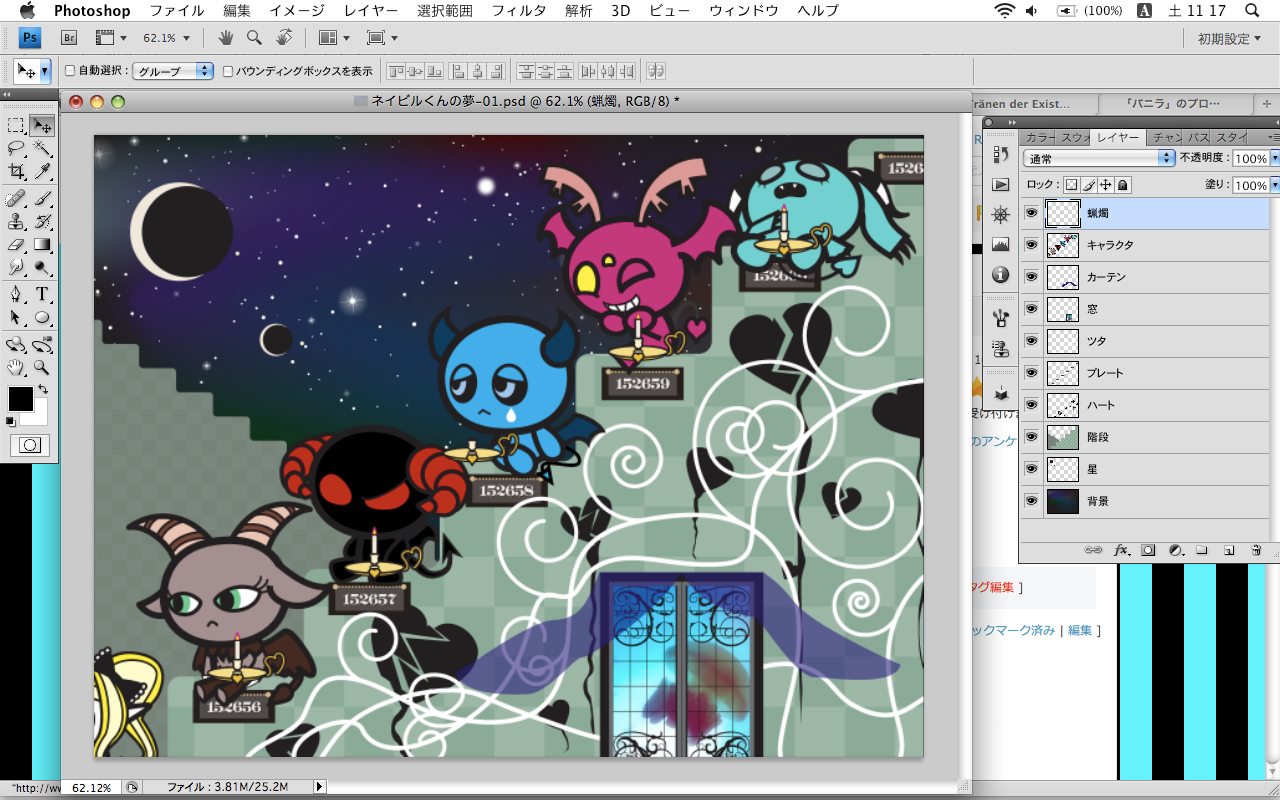This screenshot has width=1280, height=800.
Task: Select the Clone Stamp tool
Action: coord(16,221)
